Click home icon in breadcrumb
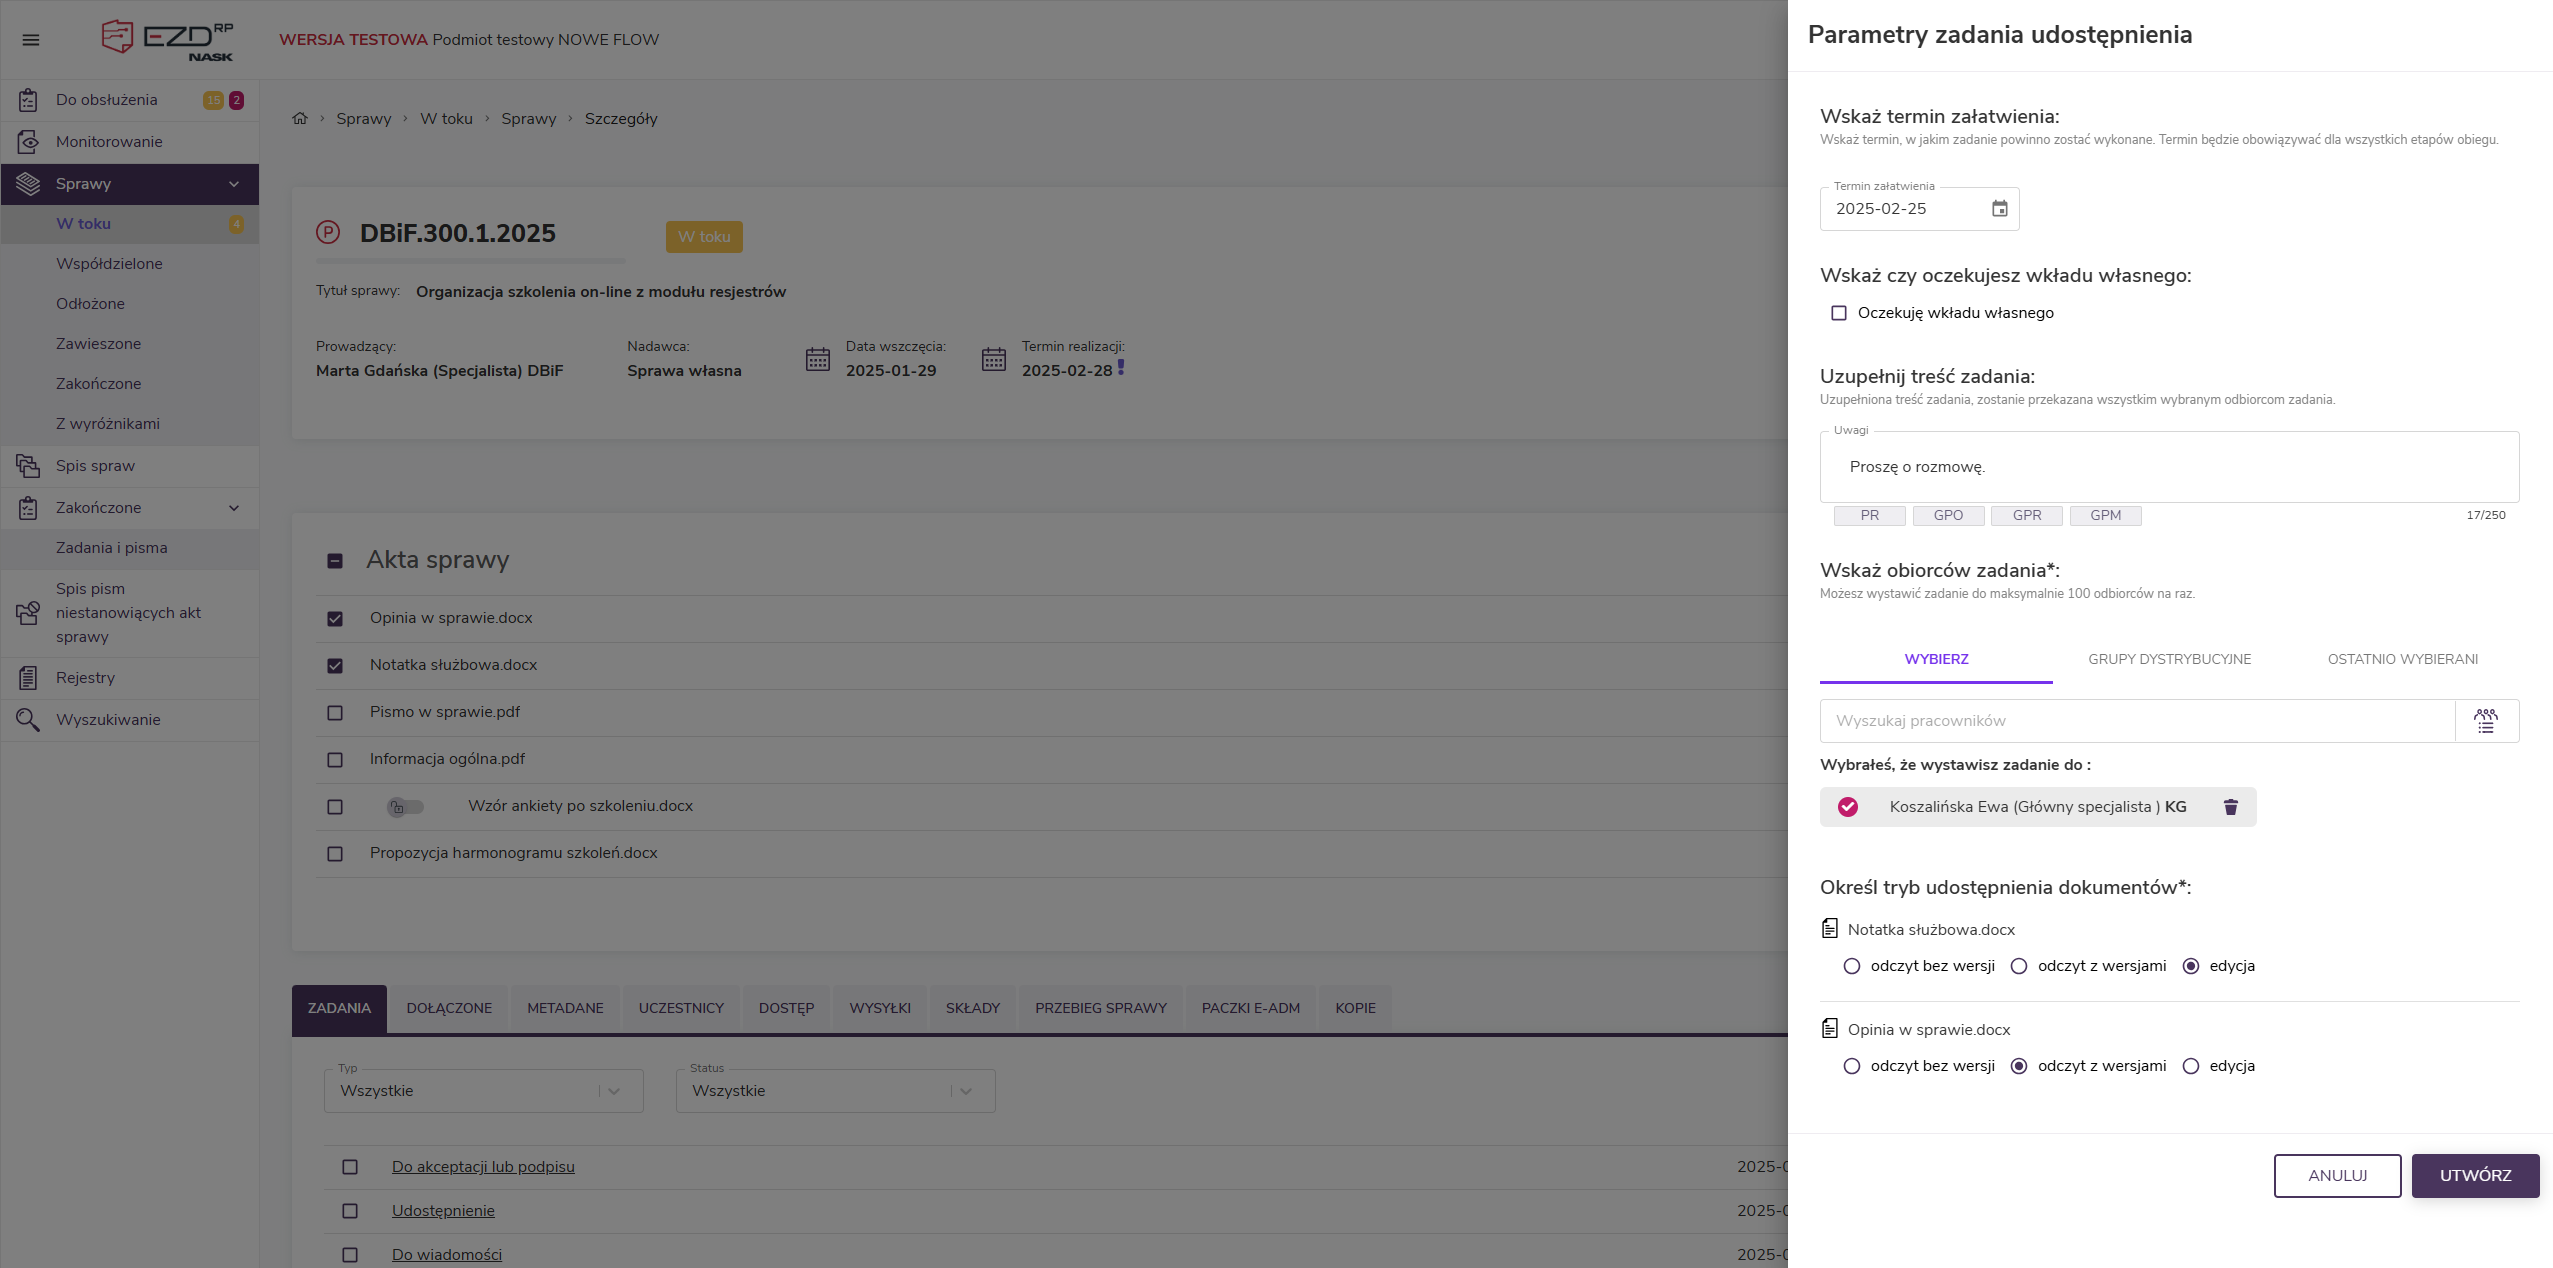 (300, 119)
